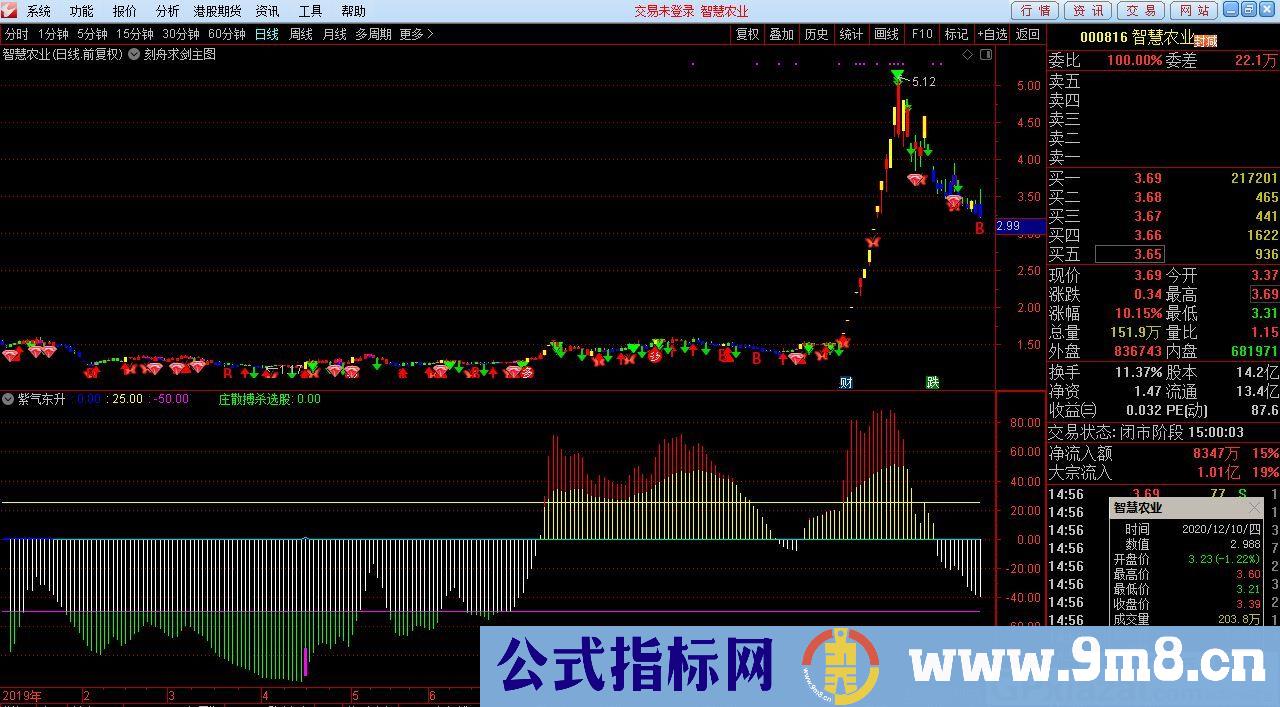1280x707 pixels.
Task: Add stock via +自选 button
Action: pos(992,34)
